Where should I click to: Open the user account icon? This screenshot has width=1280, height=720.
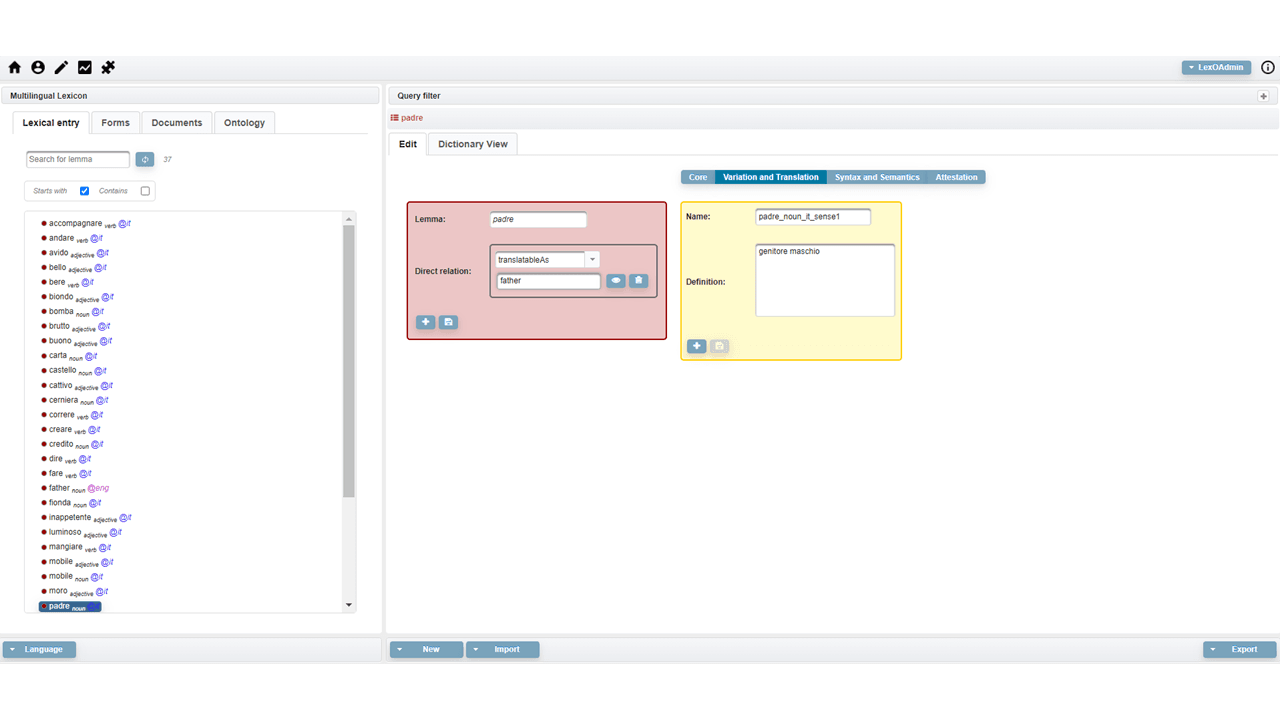38,68
